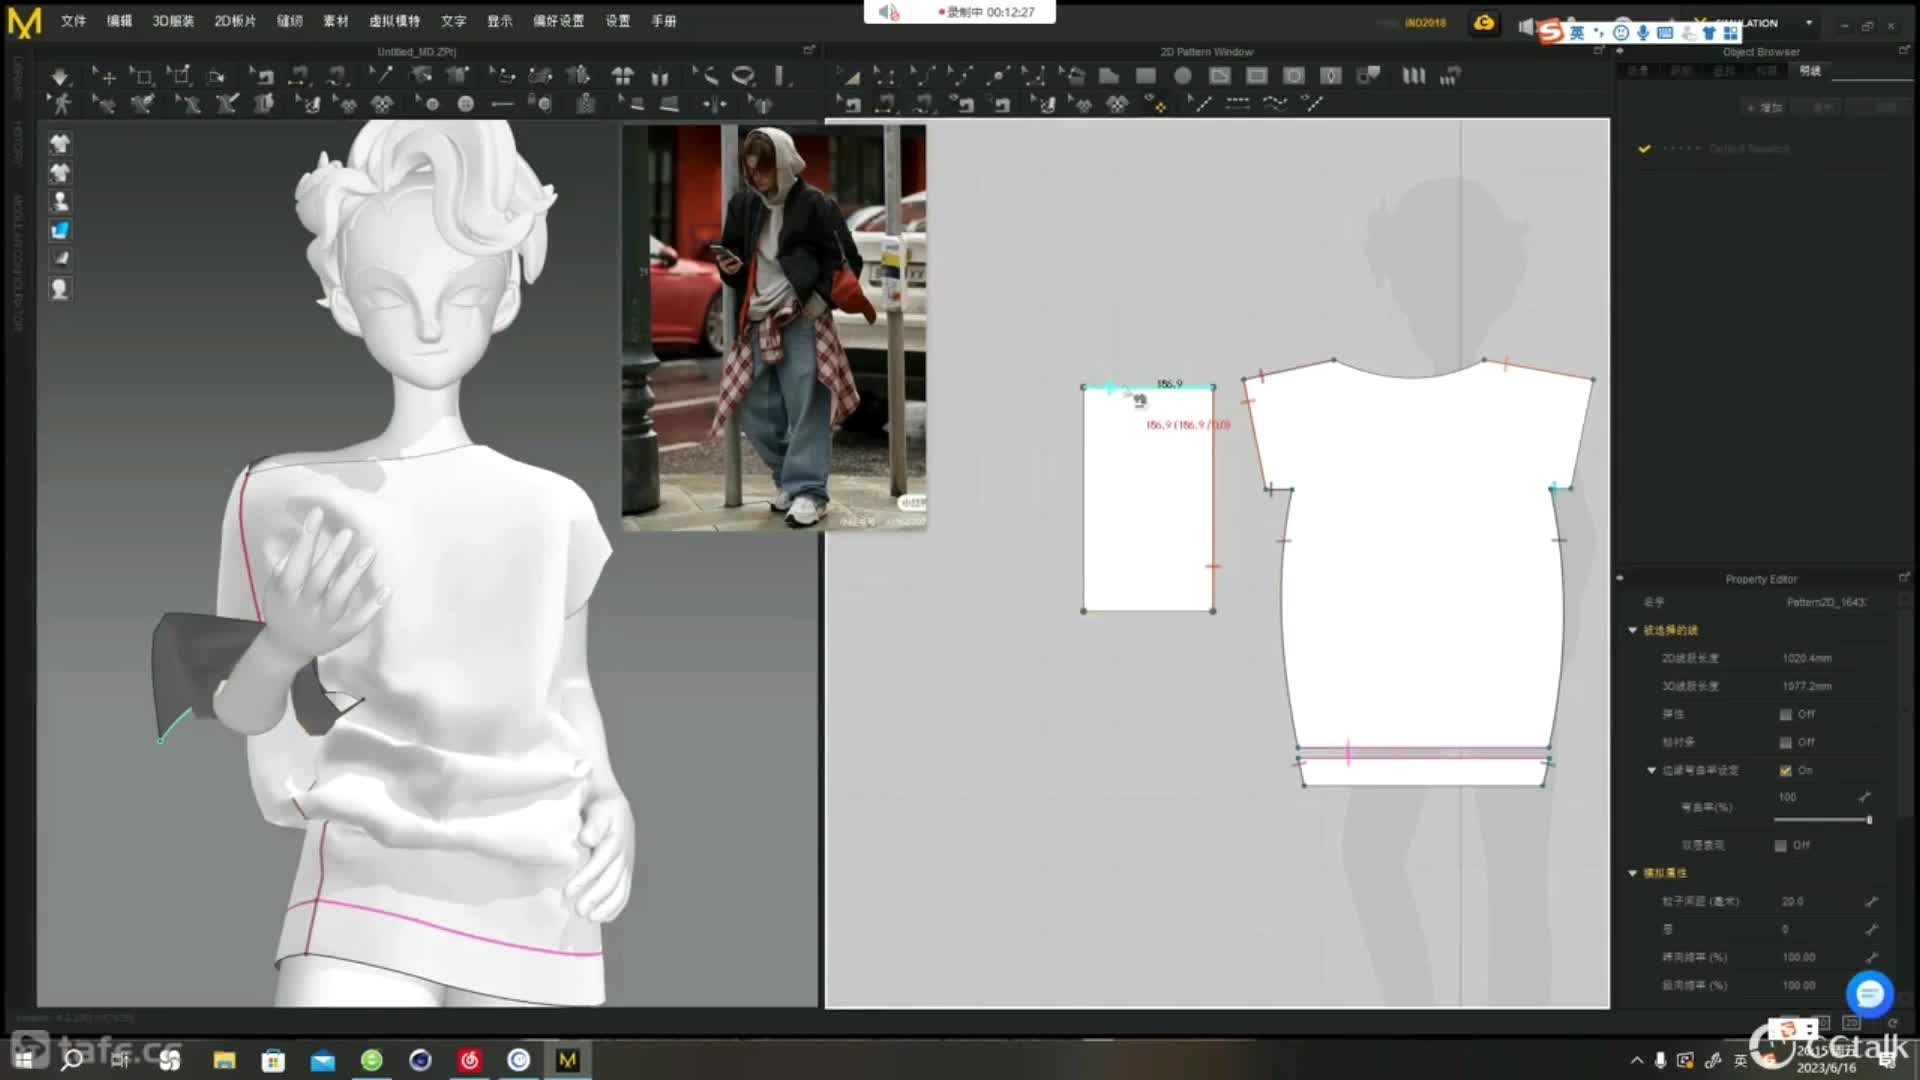Screen dimensions: 1920x1080
Task: Adjust the 弯曲率 slider handle
Action: tap(1869, 820)
